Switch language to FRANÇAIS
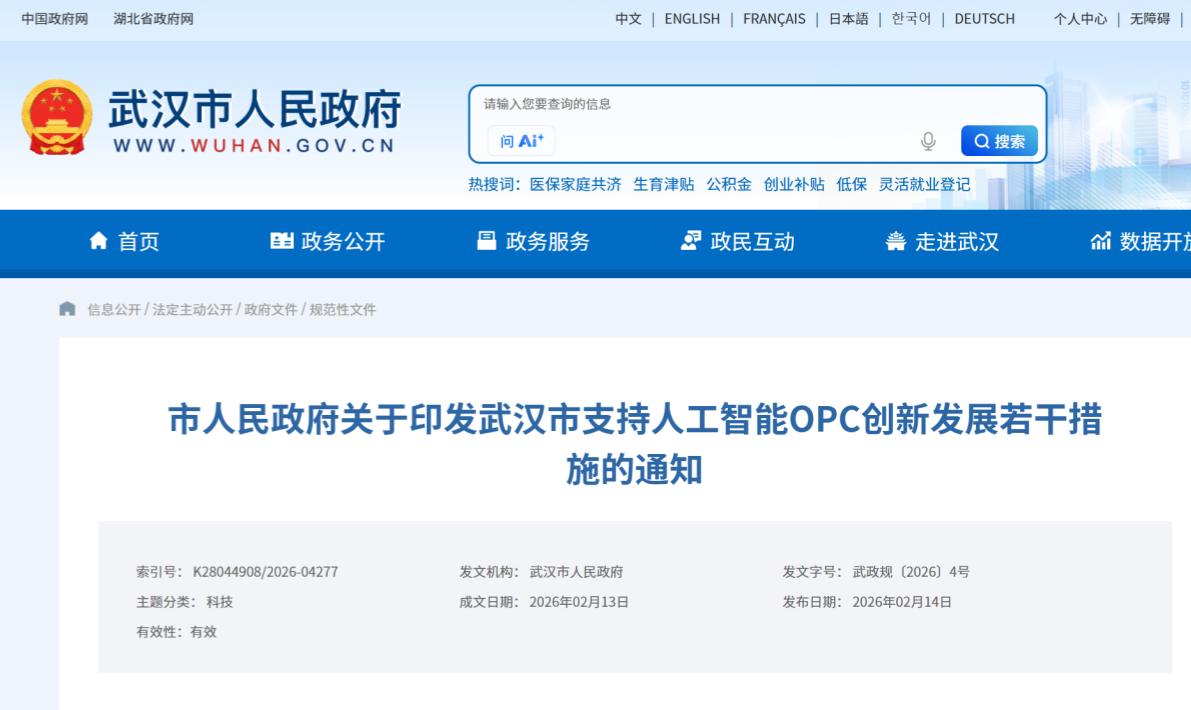Screen dimensions: 1191x710 774,19
